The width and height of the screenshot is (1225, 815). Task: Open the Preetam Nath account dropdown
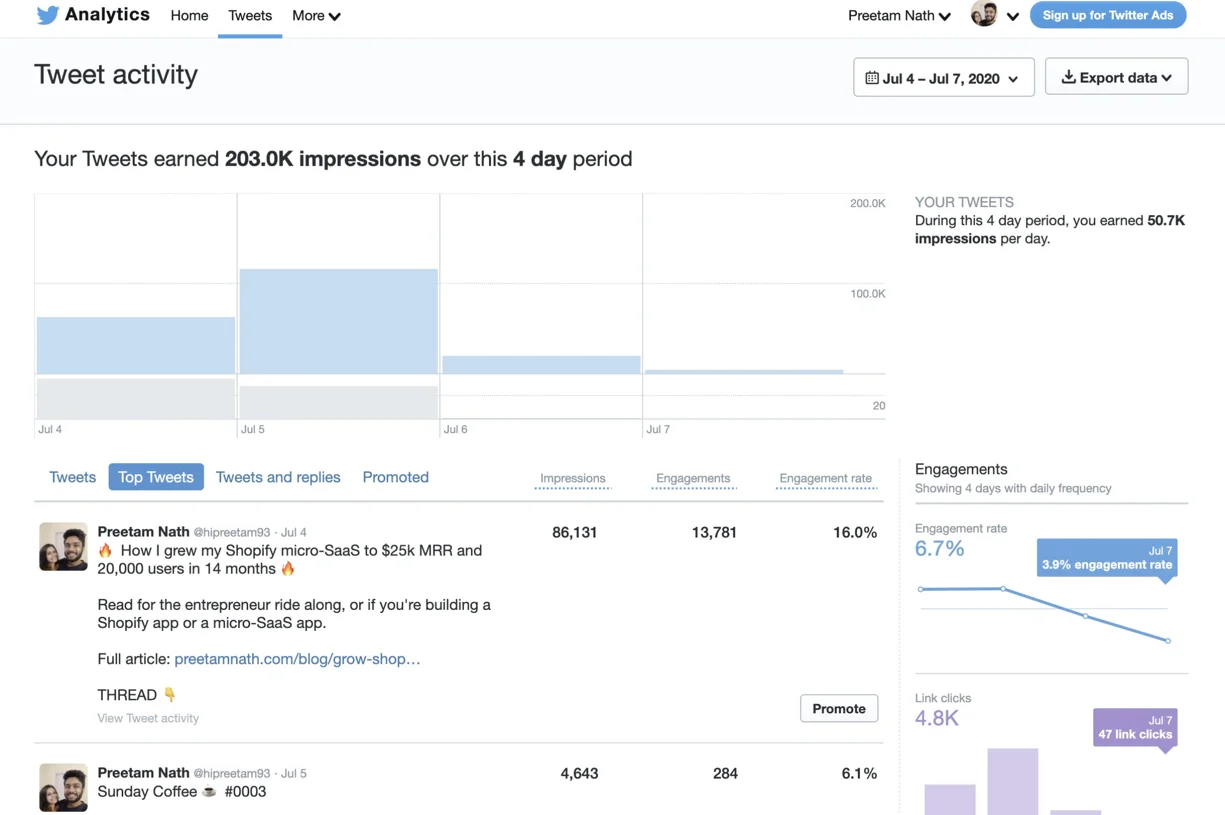pyautogui.click(x=898, y=16)
